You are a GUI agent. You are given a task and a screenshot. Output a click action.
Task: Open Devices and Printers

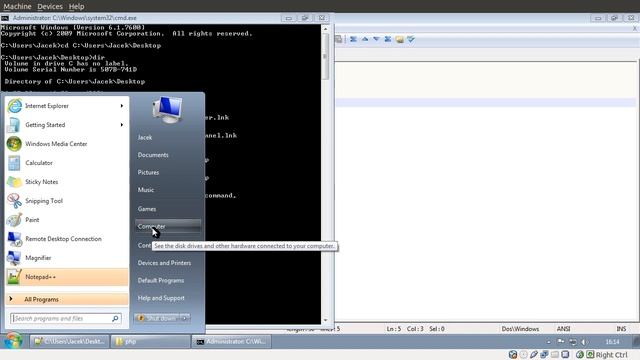pyautogui.click(x=164, y=263)
